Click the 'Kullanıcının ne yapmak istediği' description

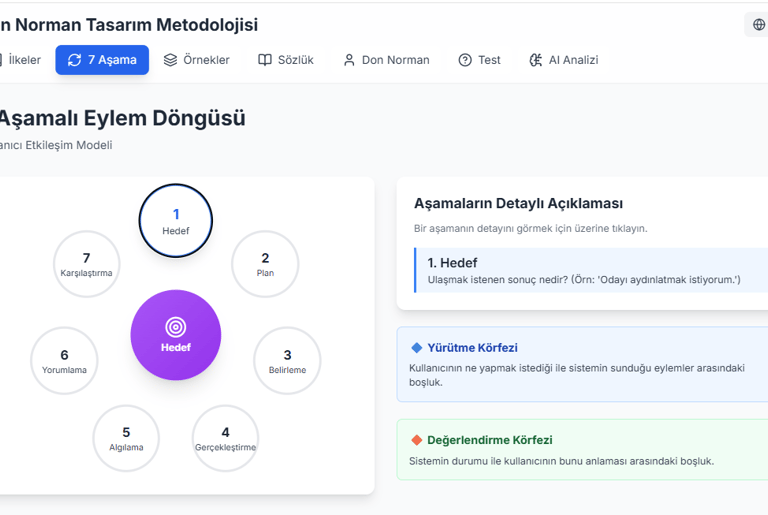click(x=577, y=375)
